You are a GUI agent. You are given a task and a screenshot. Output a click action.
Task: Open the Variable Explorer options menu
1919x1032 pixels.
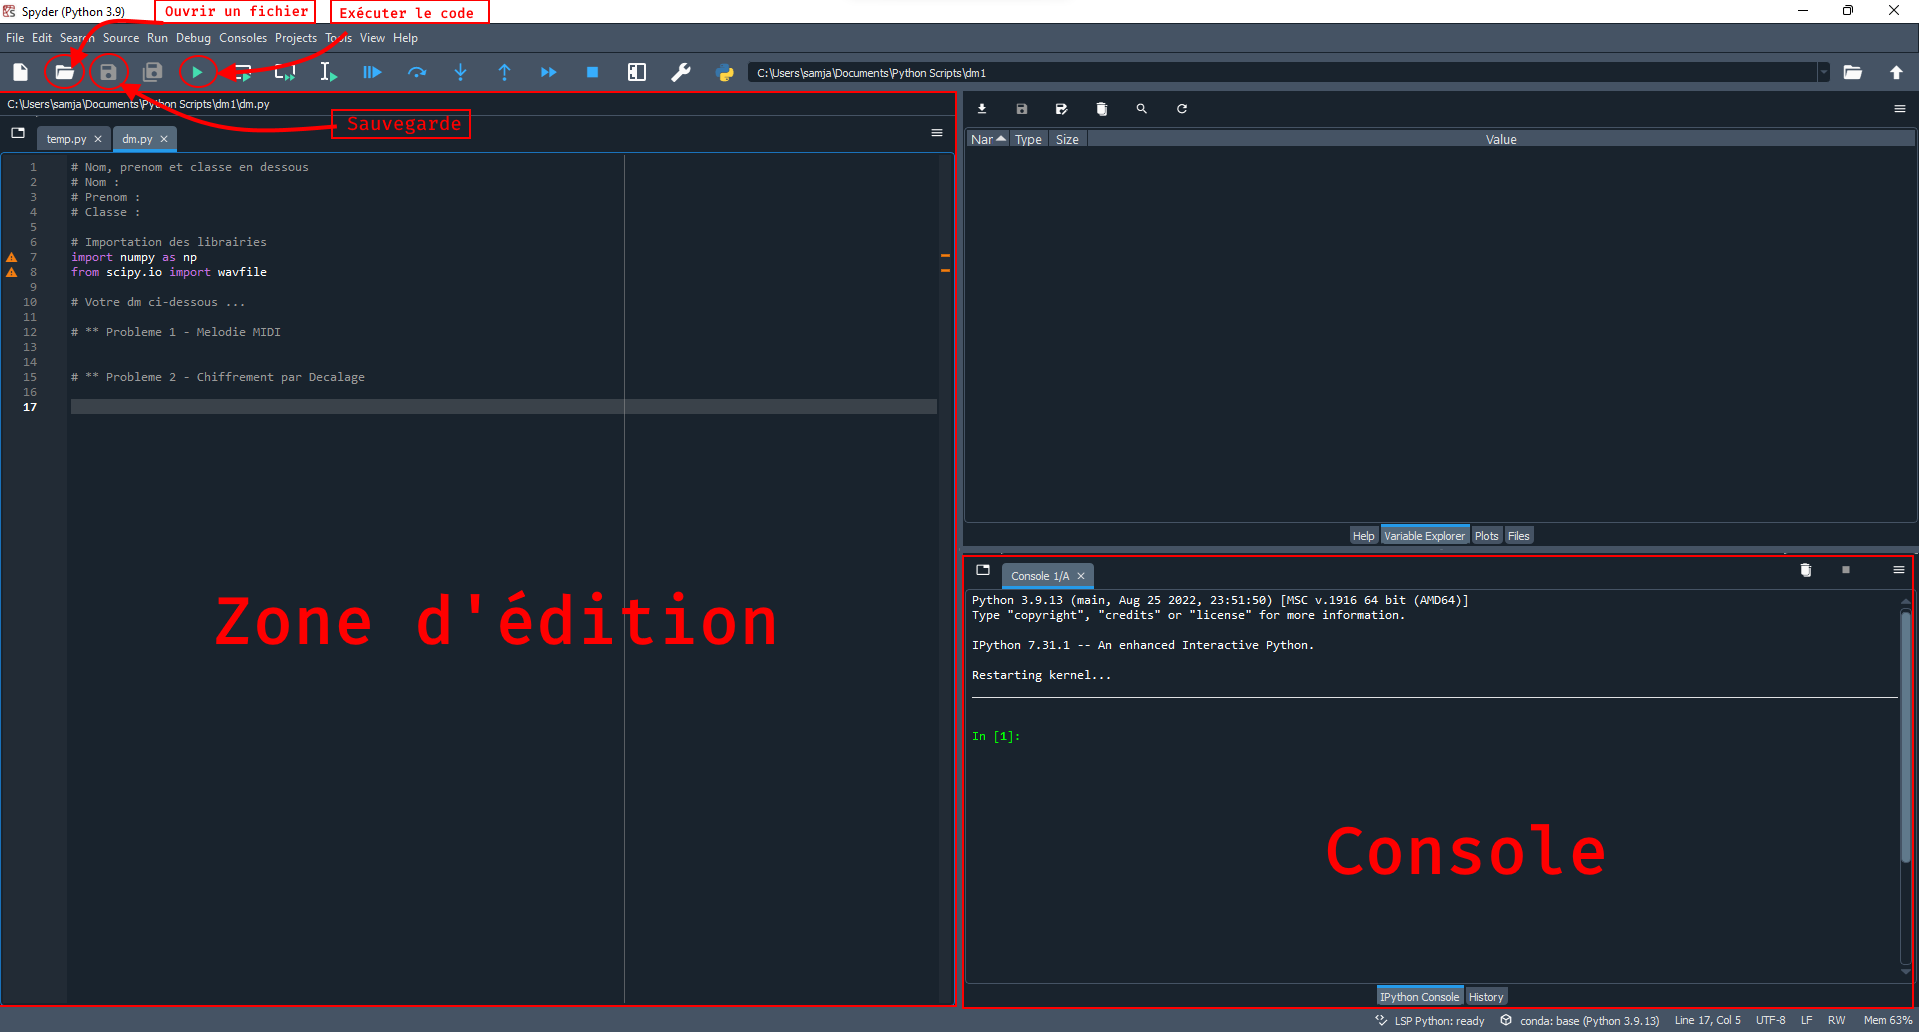pyautogui.click(x=1900, y=108)
